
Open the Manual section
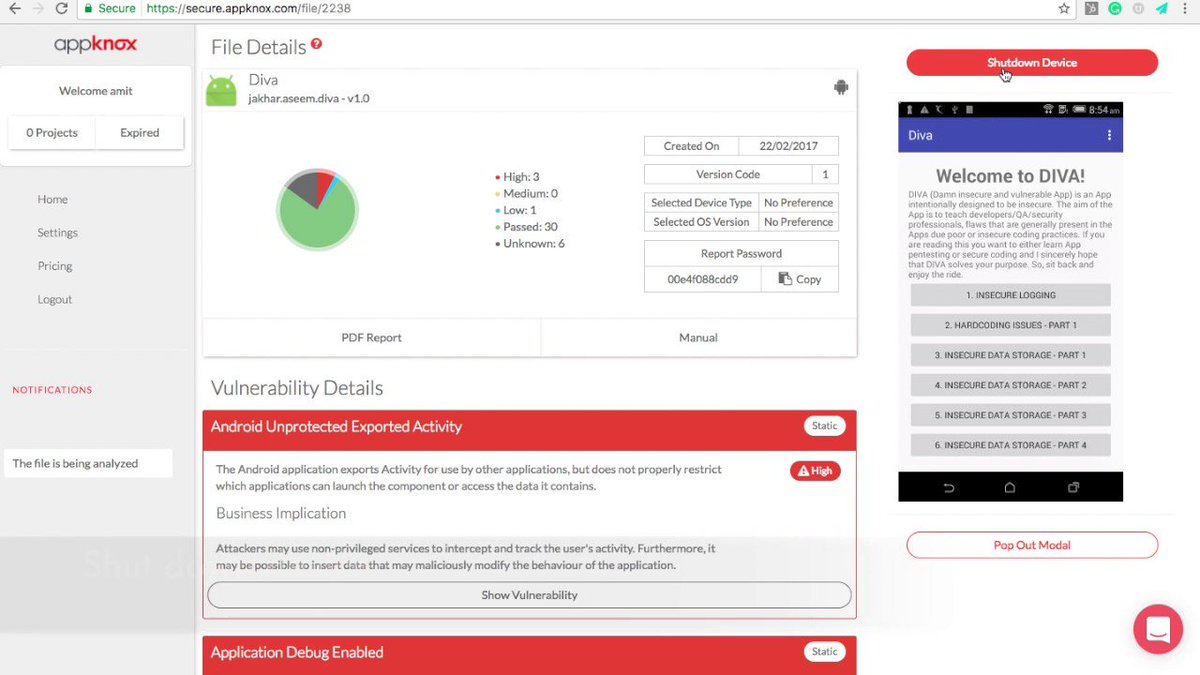699,337
